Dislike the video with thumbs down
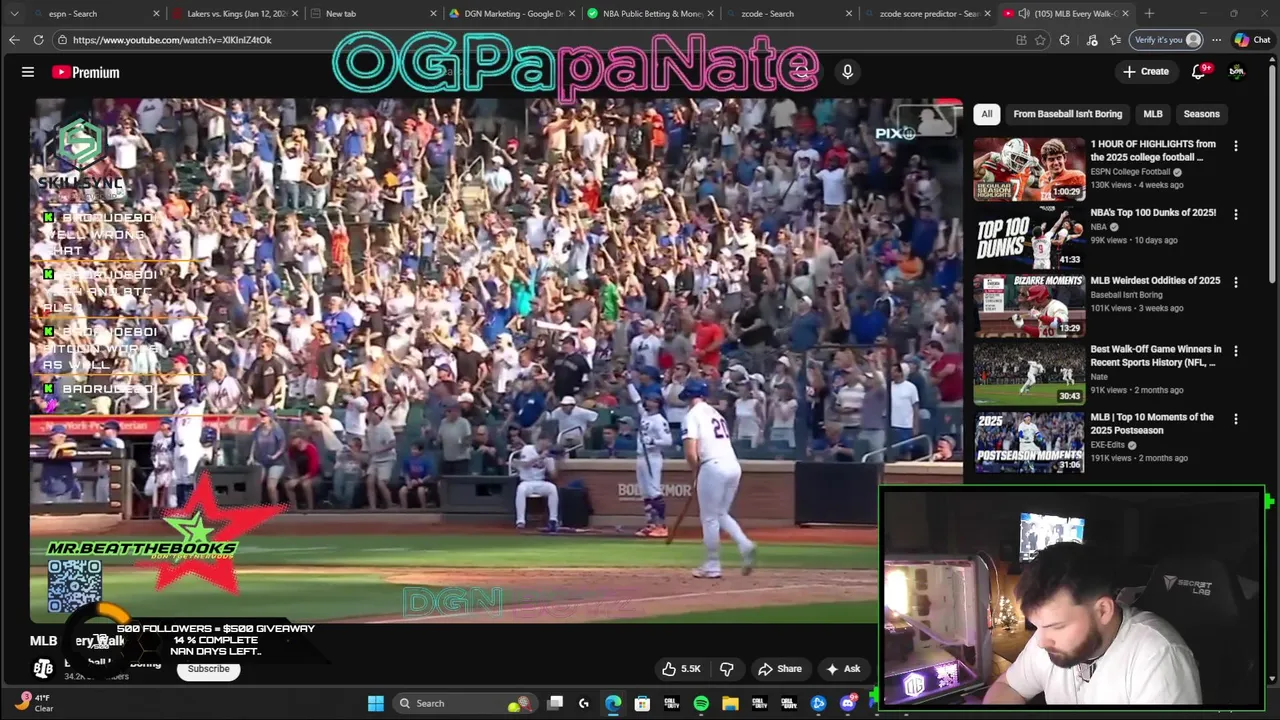This screenshot has width=1280, height=720. 727,669
